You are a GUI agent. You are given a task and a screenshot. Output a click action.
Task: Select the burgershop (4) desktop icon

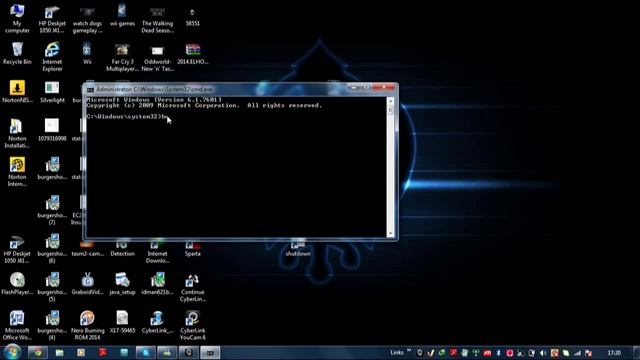(52, 325)
